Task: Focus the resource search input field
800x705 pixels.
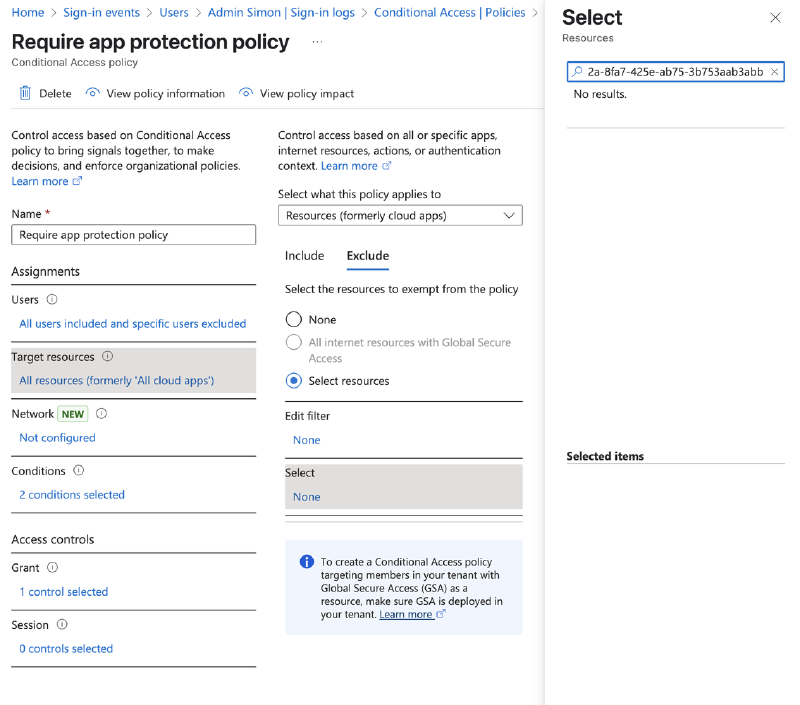Action: click(x=676, y=72)
